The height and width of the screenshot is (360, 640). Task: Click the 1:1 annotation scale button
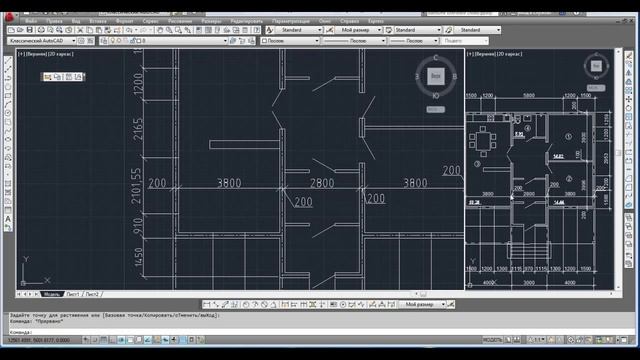(536, 340)
